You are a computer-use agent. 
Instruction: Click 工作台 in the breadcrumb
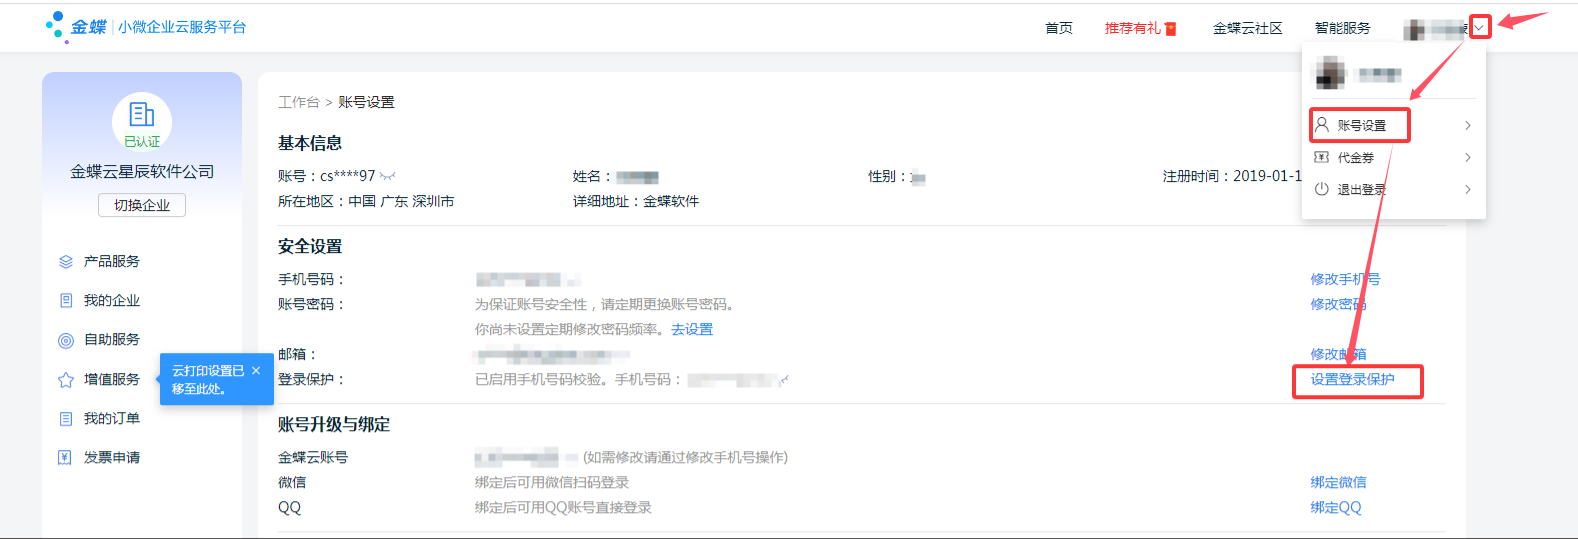tap(298, 102)
